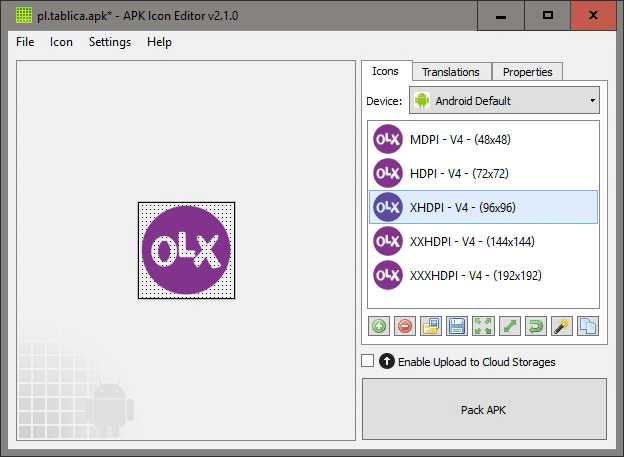This screenshot has width=624, height=457.
Task: Click the OLX icon in HDPI row
Action: pos(388,173)
